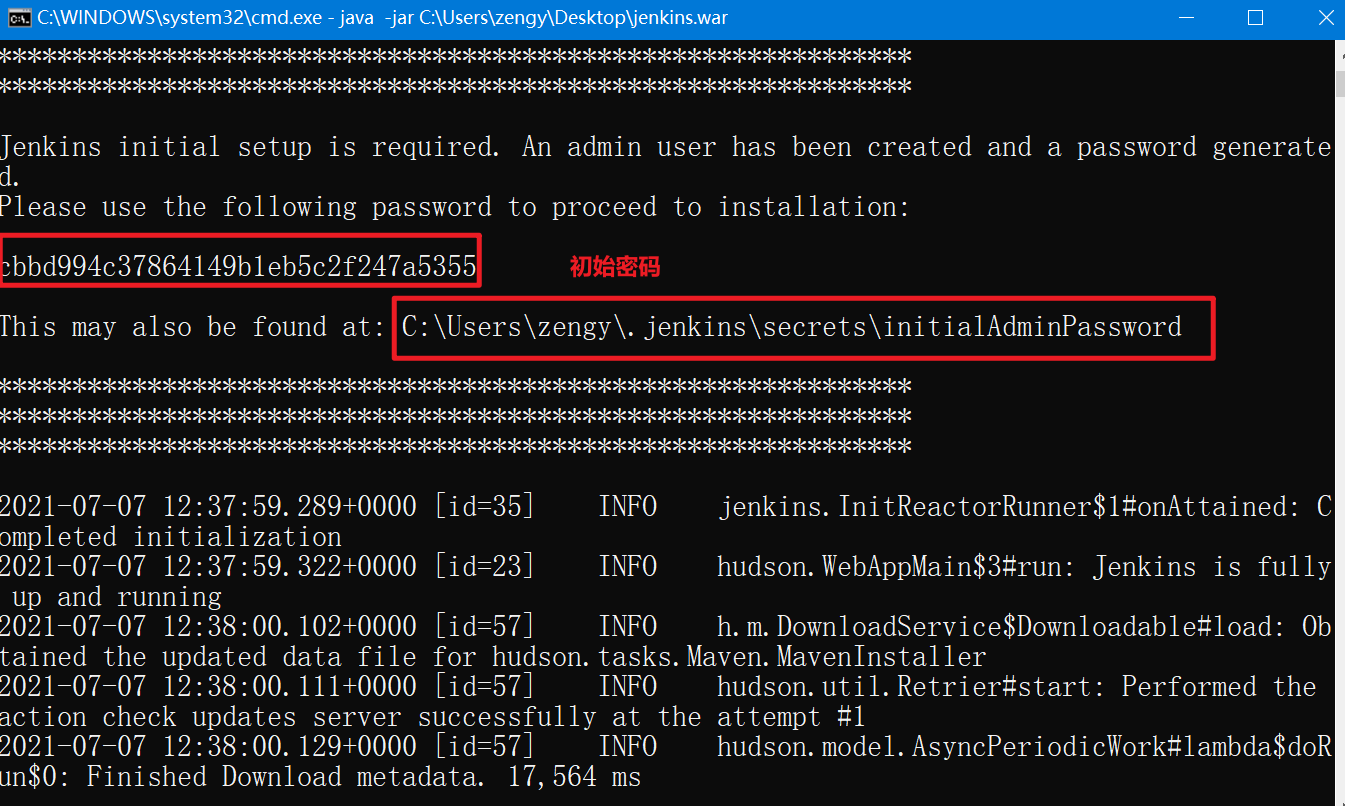Click the cmd.exe icon in title bar

click(x=18, y=18)
